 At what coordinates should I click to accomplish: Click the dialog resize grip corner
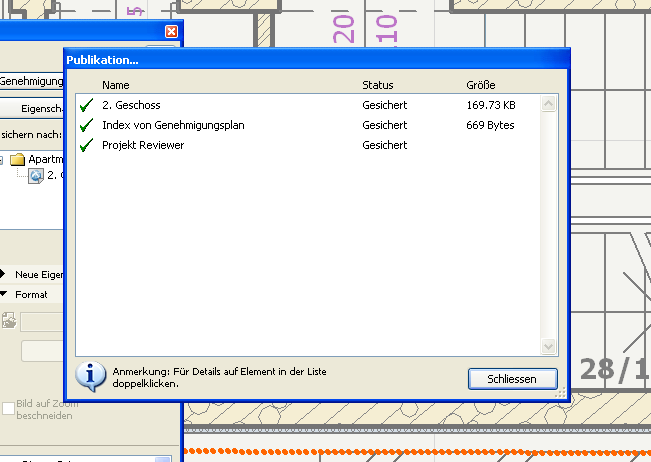(x=560, y=392)
